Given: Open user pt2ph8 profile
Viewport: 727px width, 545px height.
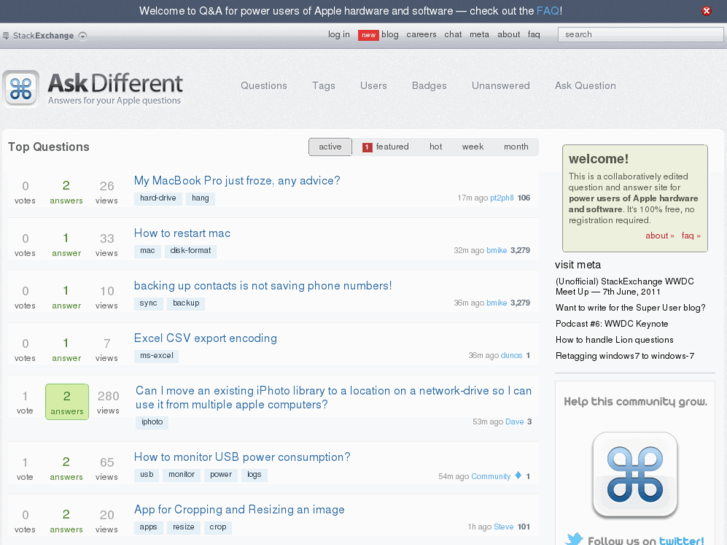Looking at the screenshot, I should [x=502, y=198].
